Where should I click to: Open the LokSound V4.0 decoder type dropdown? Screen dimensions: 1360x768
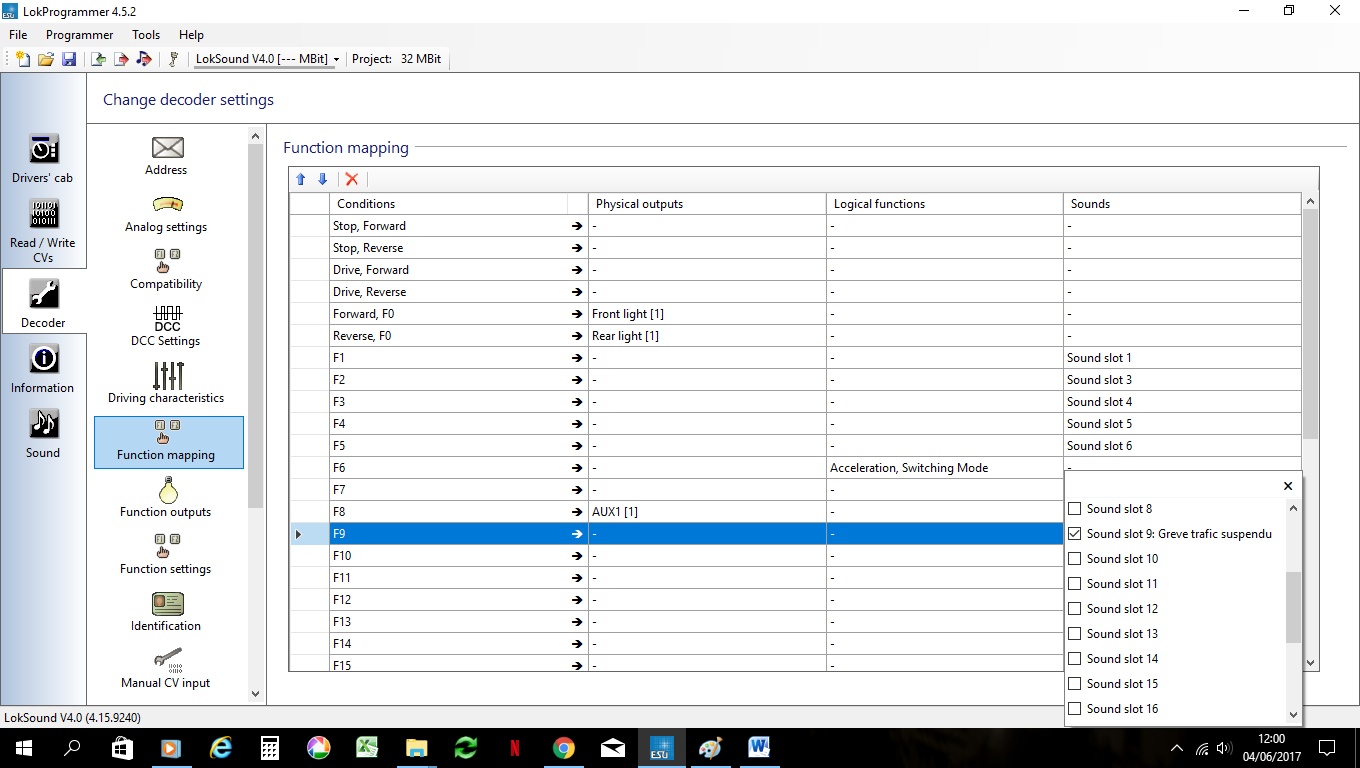point(267,59)
